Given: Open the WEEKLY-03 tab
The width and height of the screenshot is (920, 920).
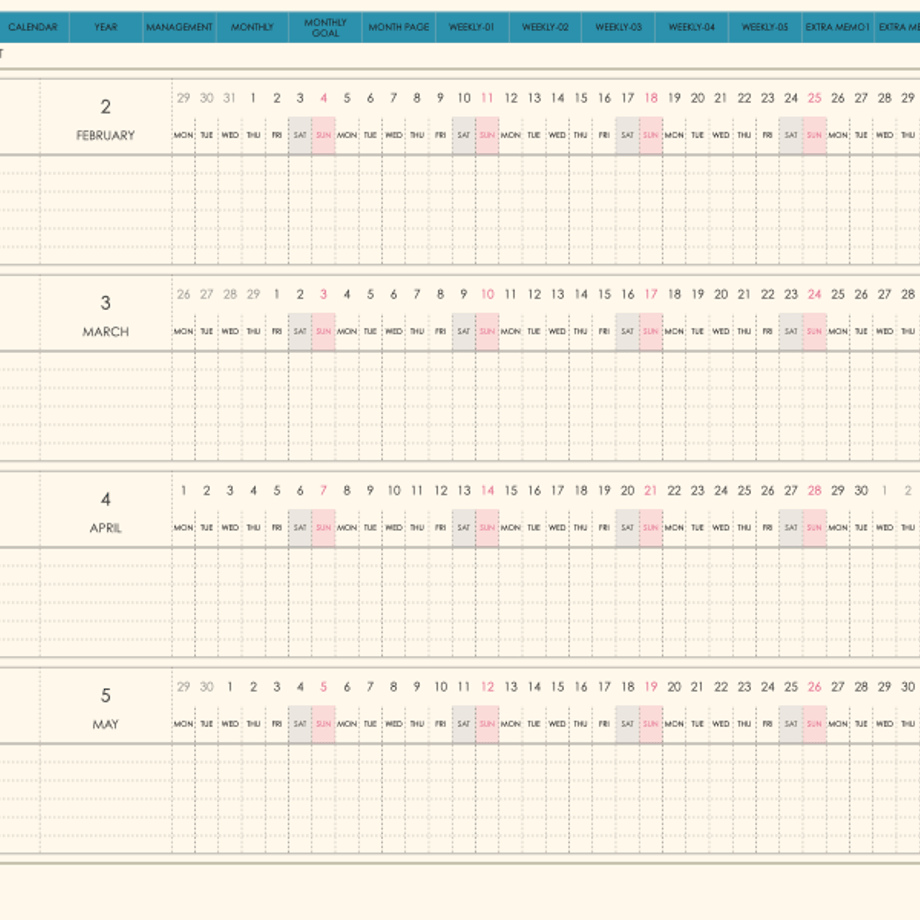Looking at the screenshot, I should click(618, 27).
